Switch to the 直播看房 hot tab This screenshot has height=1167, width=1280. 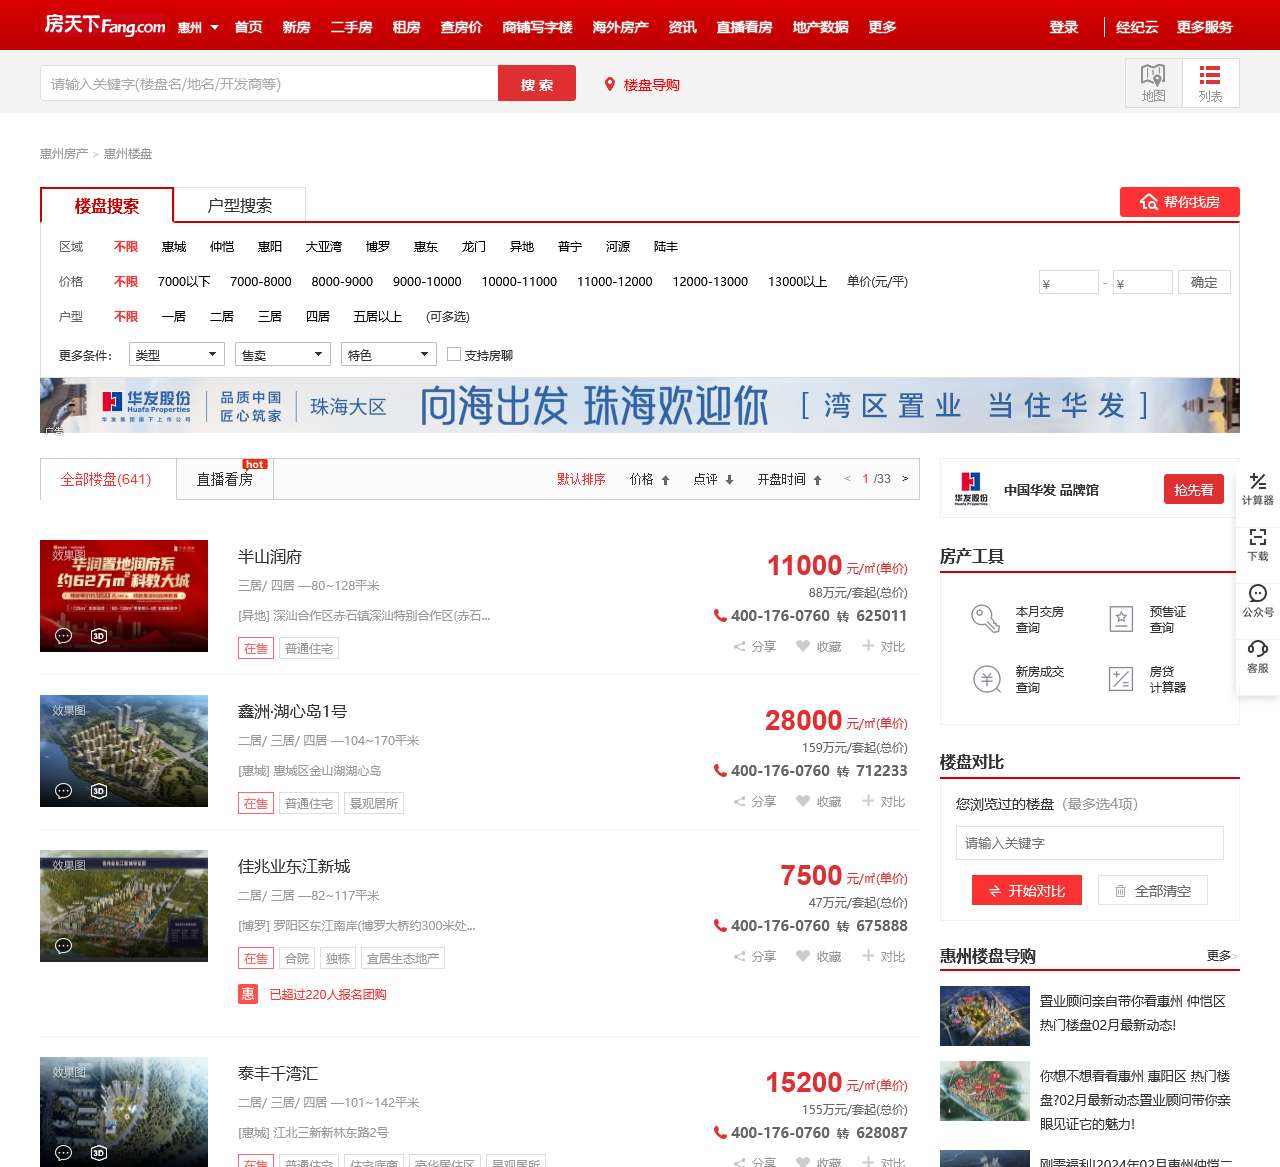[x=224, y=479]
